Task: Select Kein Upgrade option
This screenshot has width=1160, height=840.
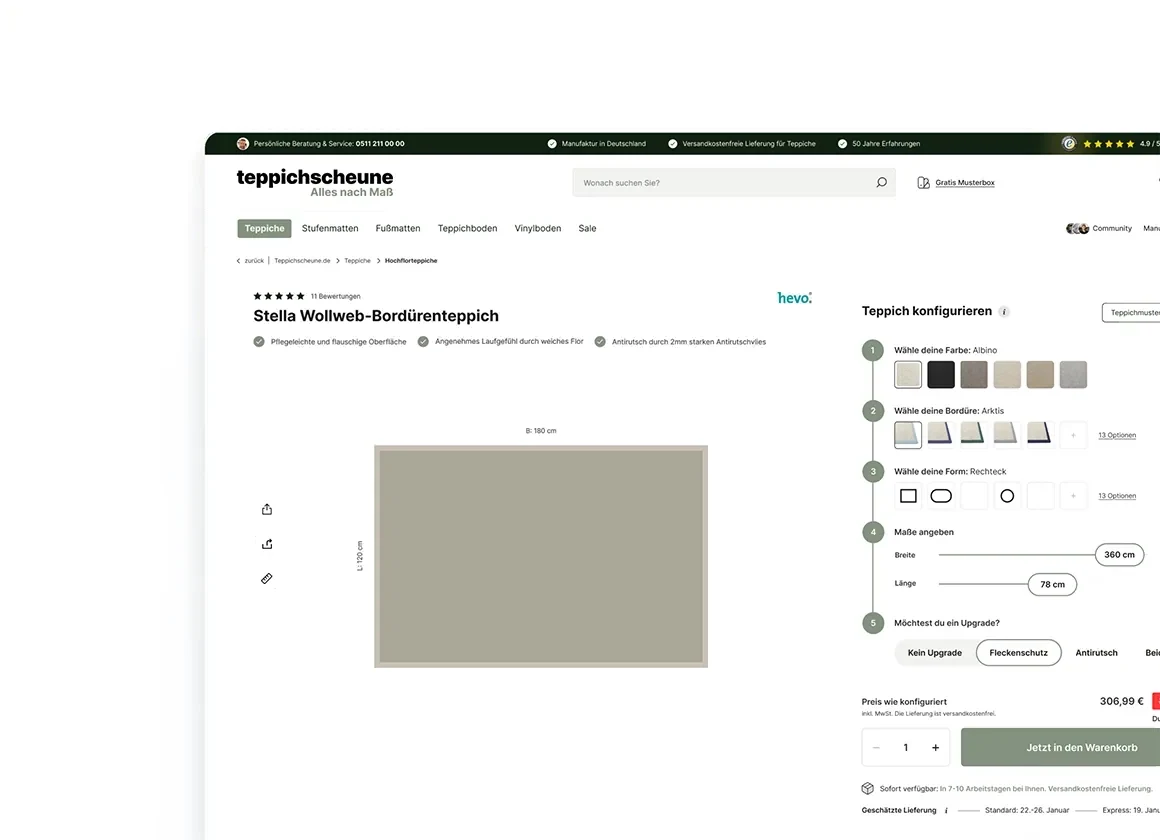Action: [934, 653]
